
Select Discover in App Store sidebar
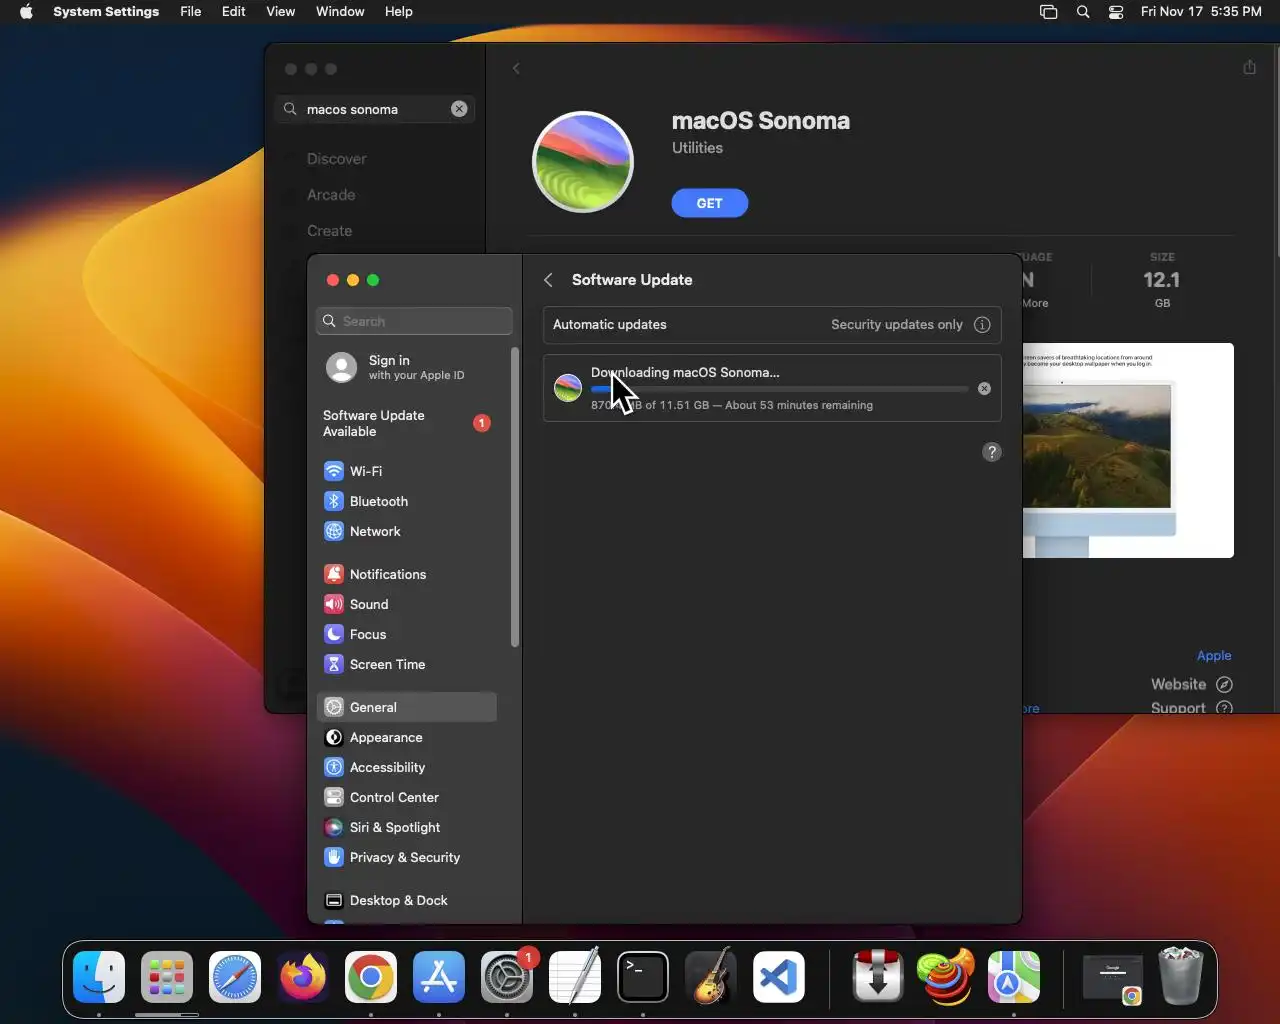[x=336, y=159]
